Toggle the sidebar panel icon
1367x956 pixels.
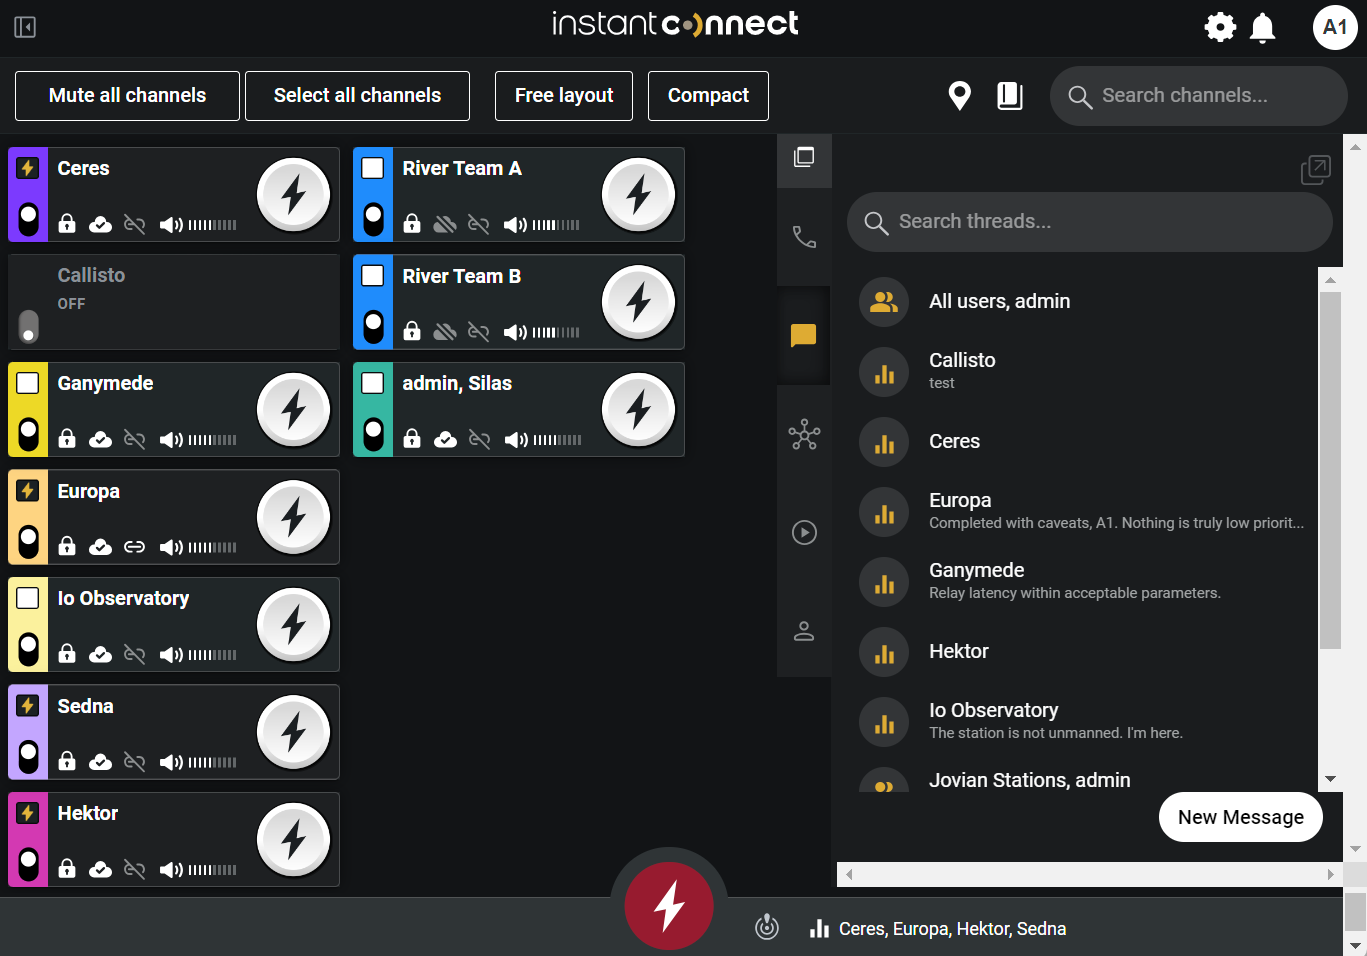(25, 27)
